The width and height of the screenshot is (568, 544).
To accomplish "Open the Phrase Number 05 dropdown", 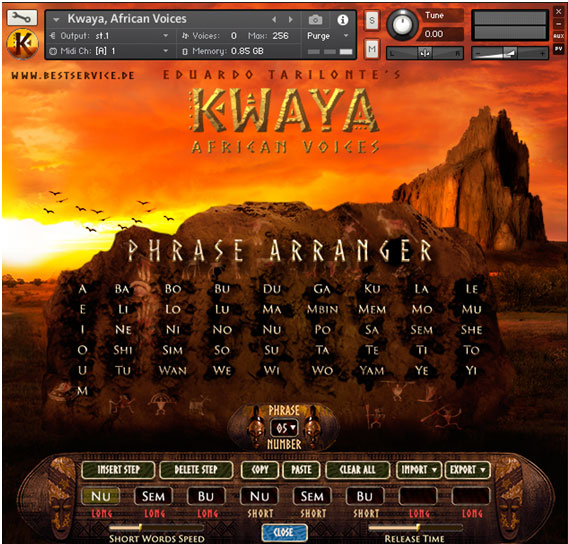I will click(x=284, y=428).
